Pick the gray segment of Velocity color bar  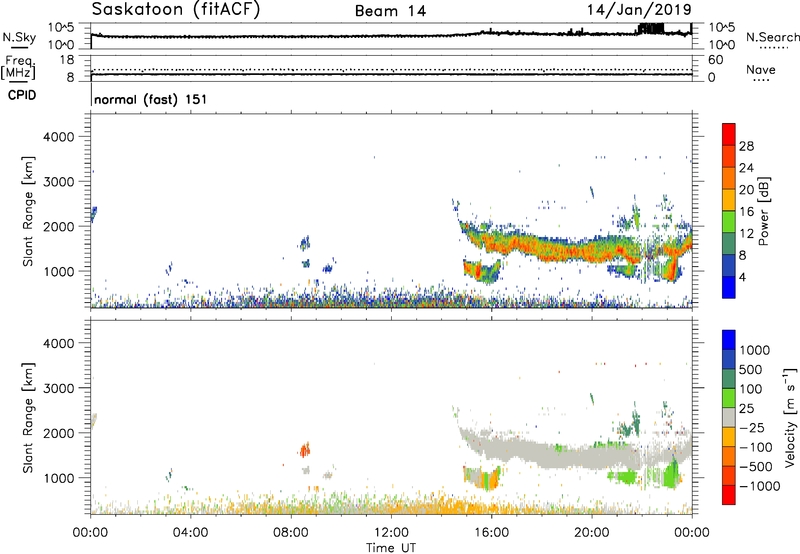(x=729, y=418)
